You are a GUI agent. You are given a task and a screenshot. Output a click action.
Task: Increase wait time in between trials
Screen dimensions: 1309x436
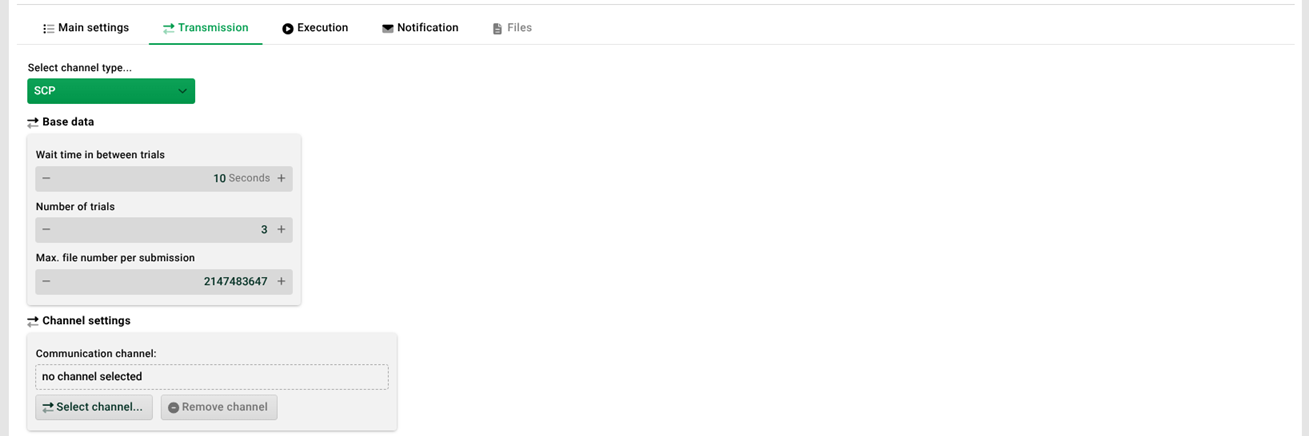pyautogui.click(x=281, y=178)
